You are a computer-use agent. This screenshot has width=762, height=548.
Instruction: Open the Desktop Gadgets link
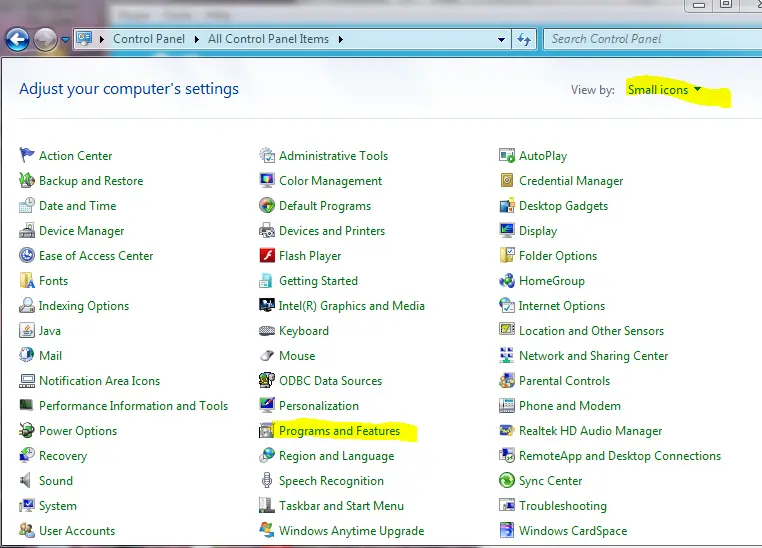(563, 206)
